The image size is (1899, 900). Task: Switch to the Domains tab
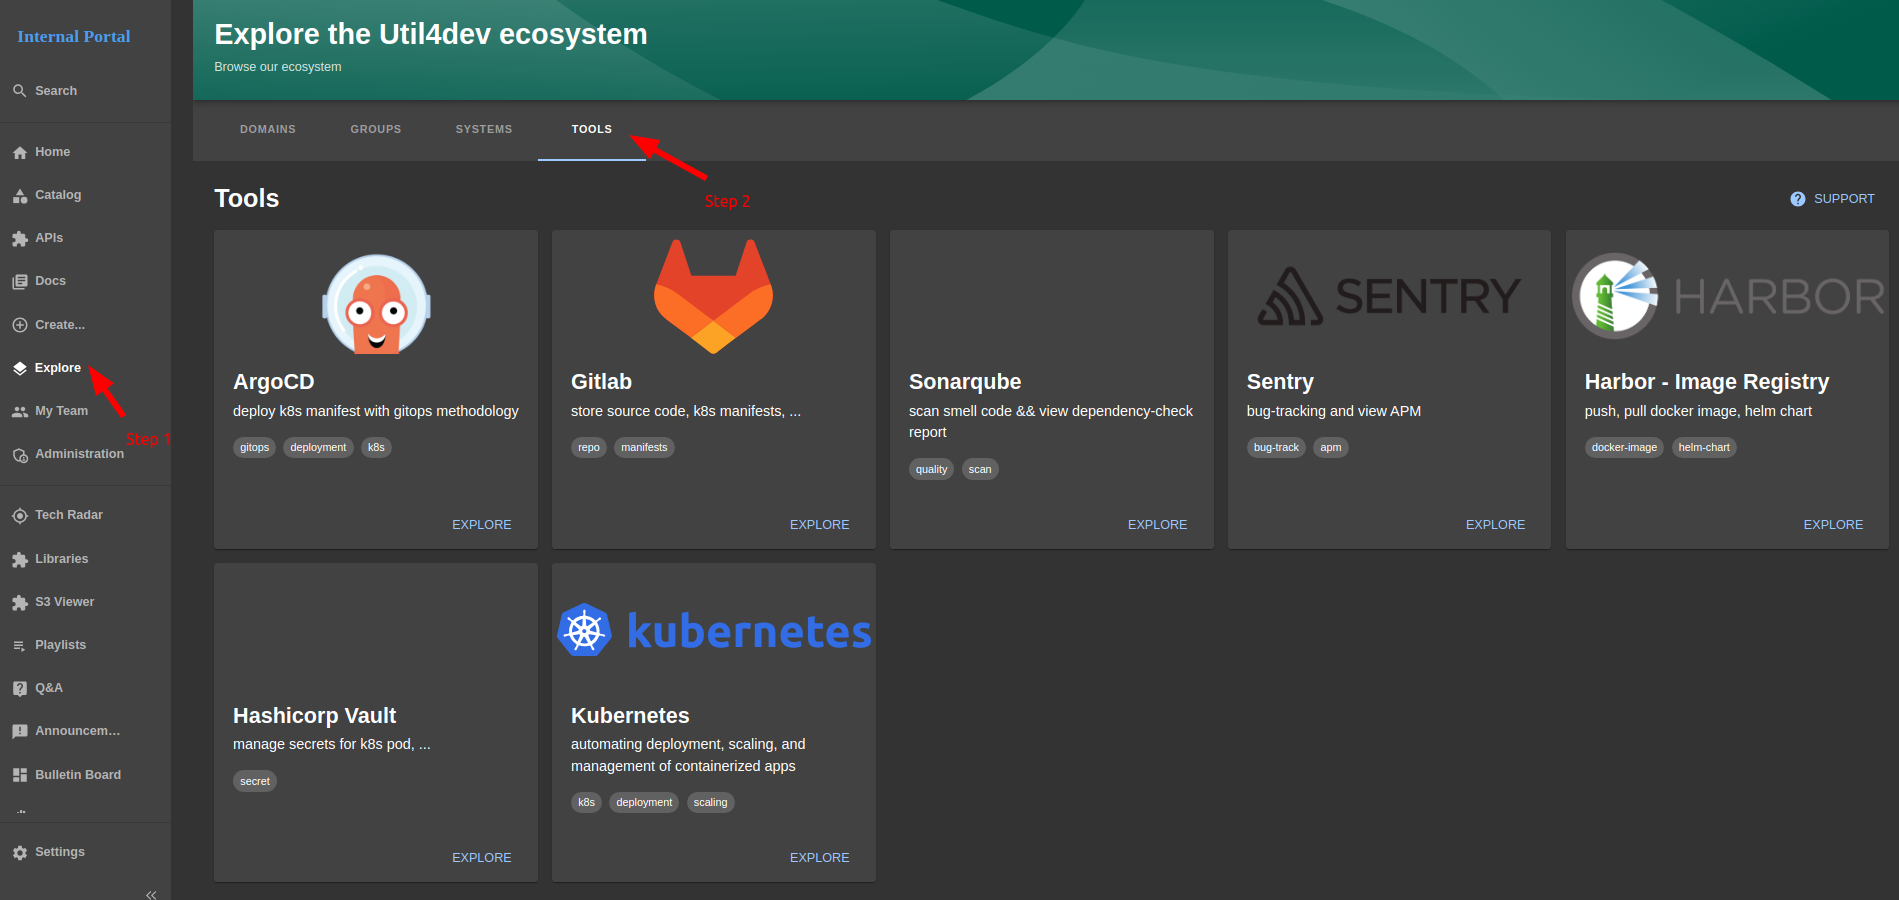(267, 130)
